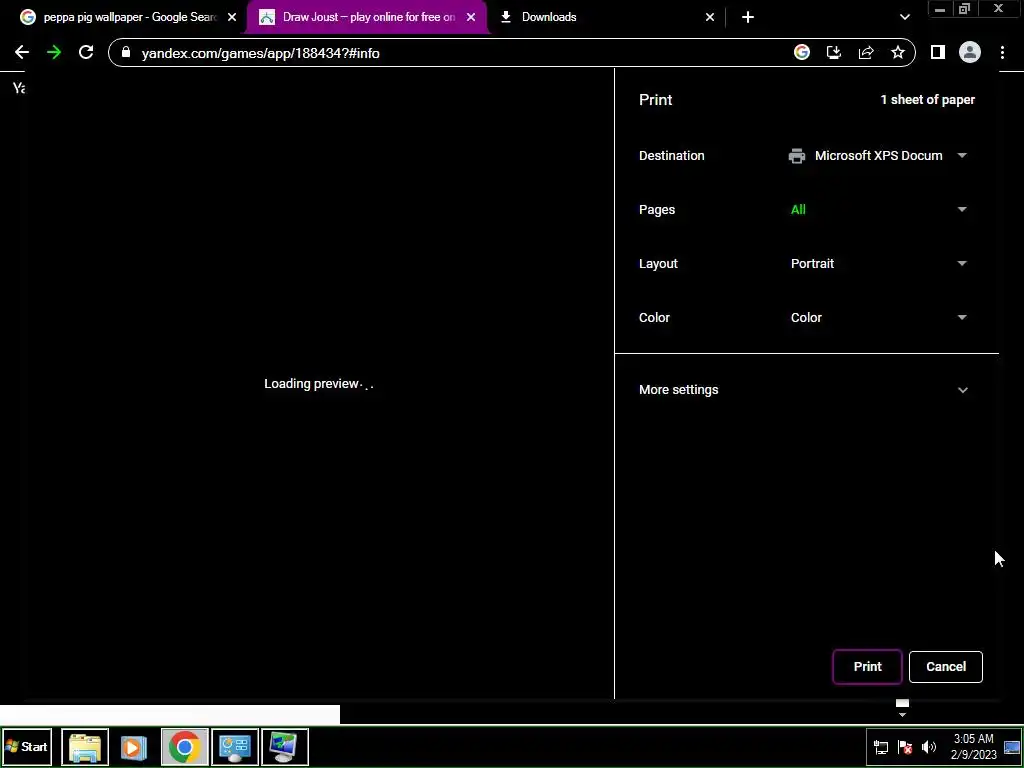Image resolution: width=1024 pixels, height=768 pixels.
Task: Launch the media player taskbar icon
Action: click(134, 746)
